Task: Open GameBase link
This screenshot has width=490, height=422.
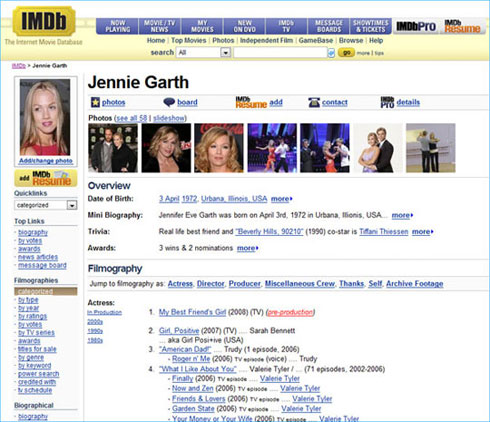Action: click(x=316, y=40)
